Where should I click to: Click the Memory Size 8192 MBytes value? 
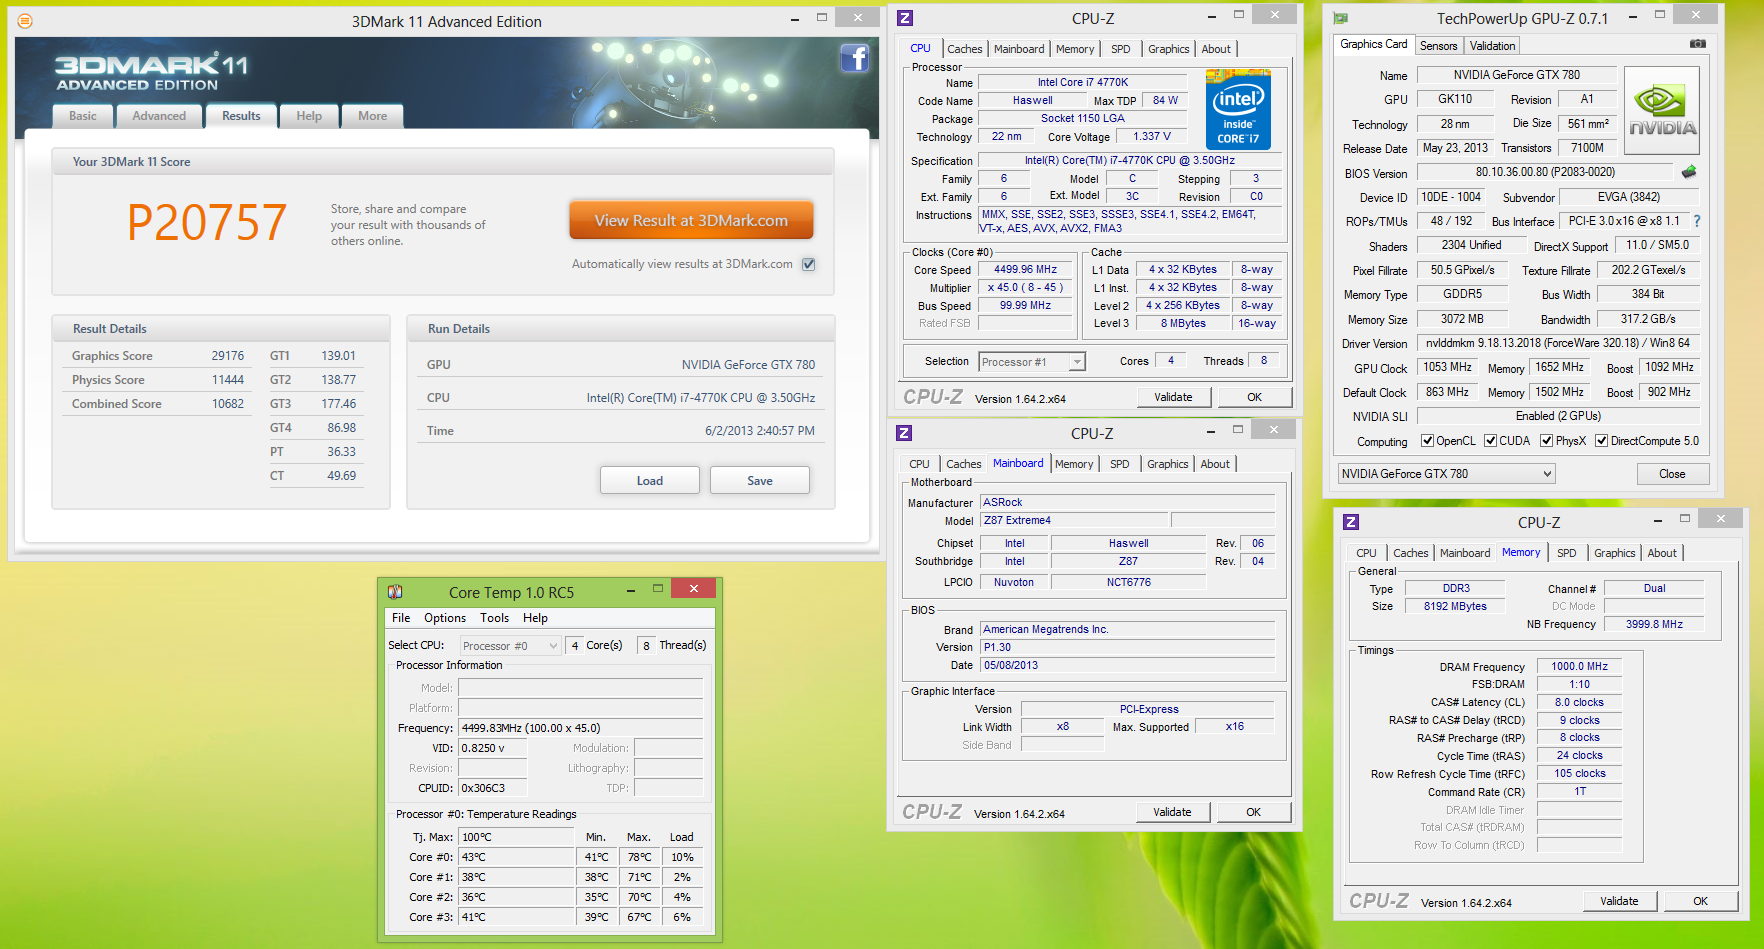pyautogui.click(x=1455, y=606)
